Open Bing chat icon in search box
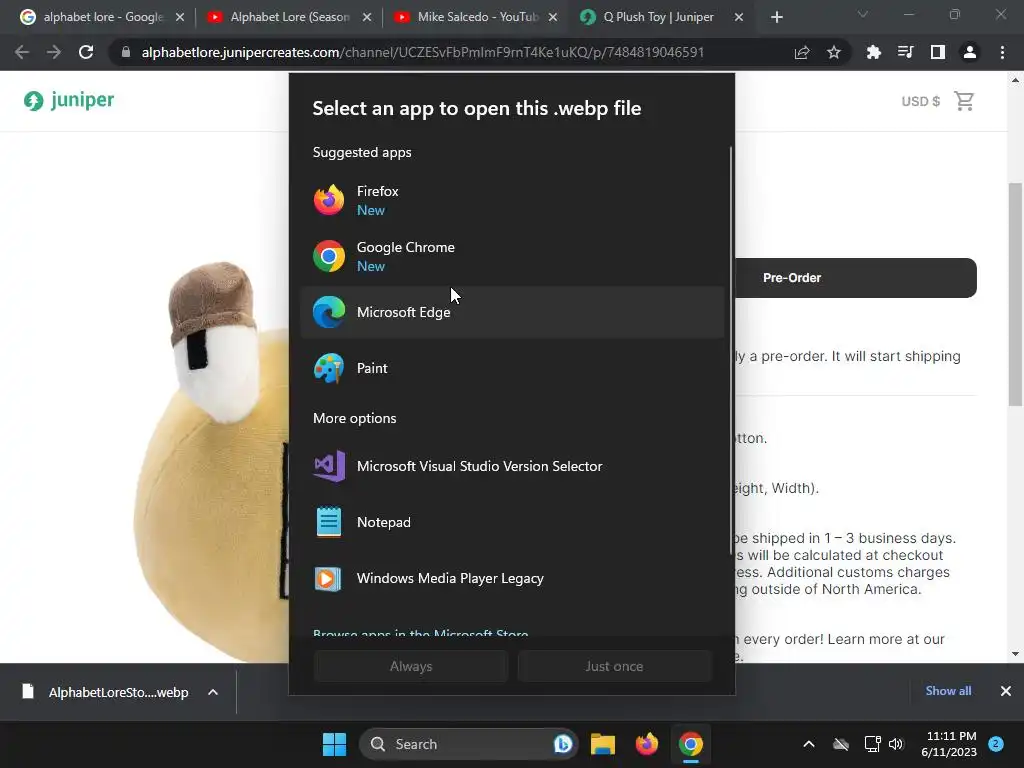 [562, 744]
